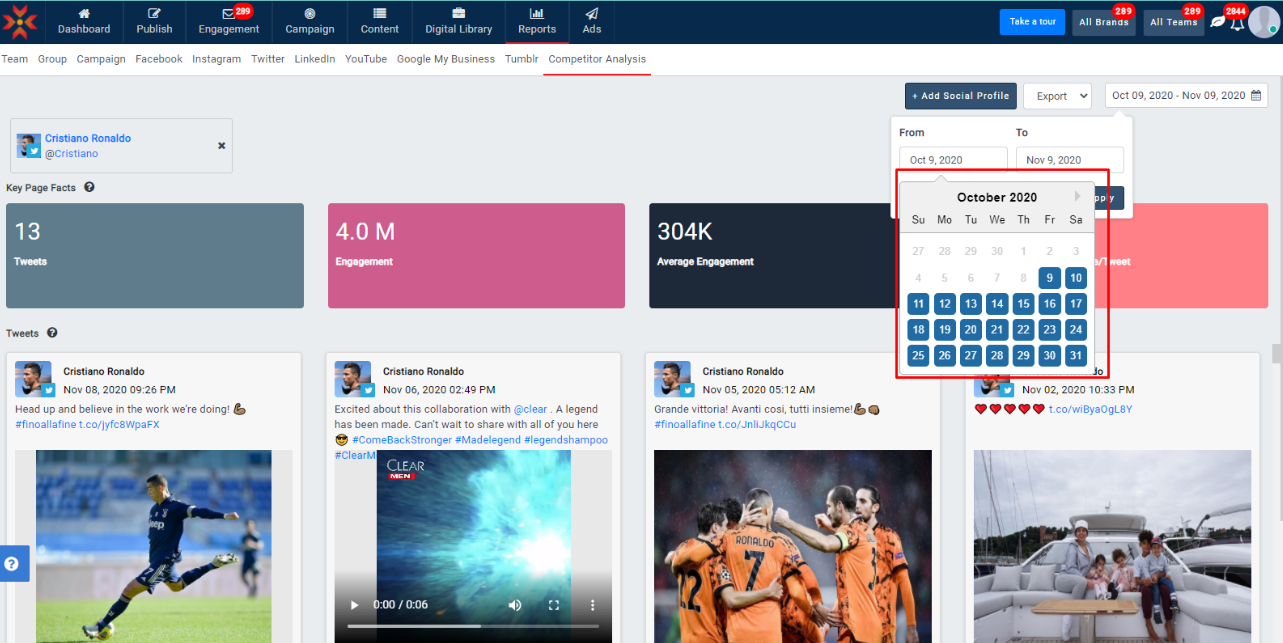Mute the video using the speaker icon

514,605
